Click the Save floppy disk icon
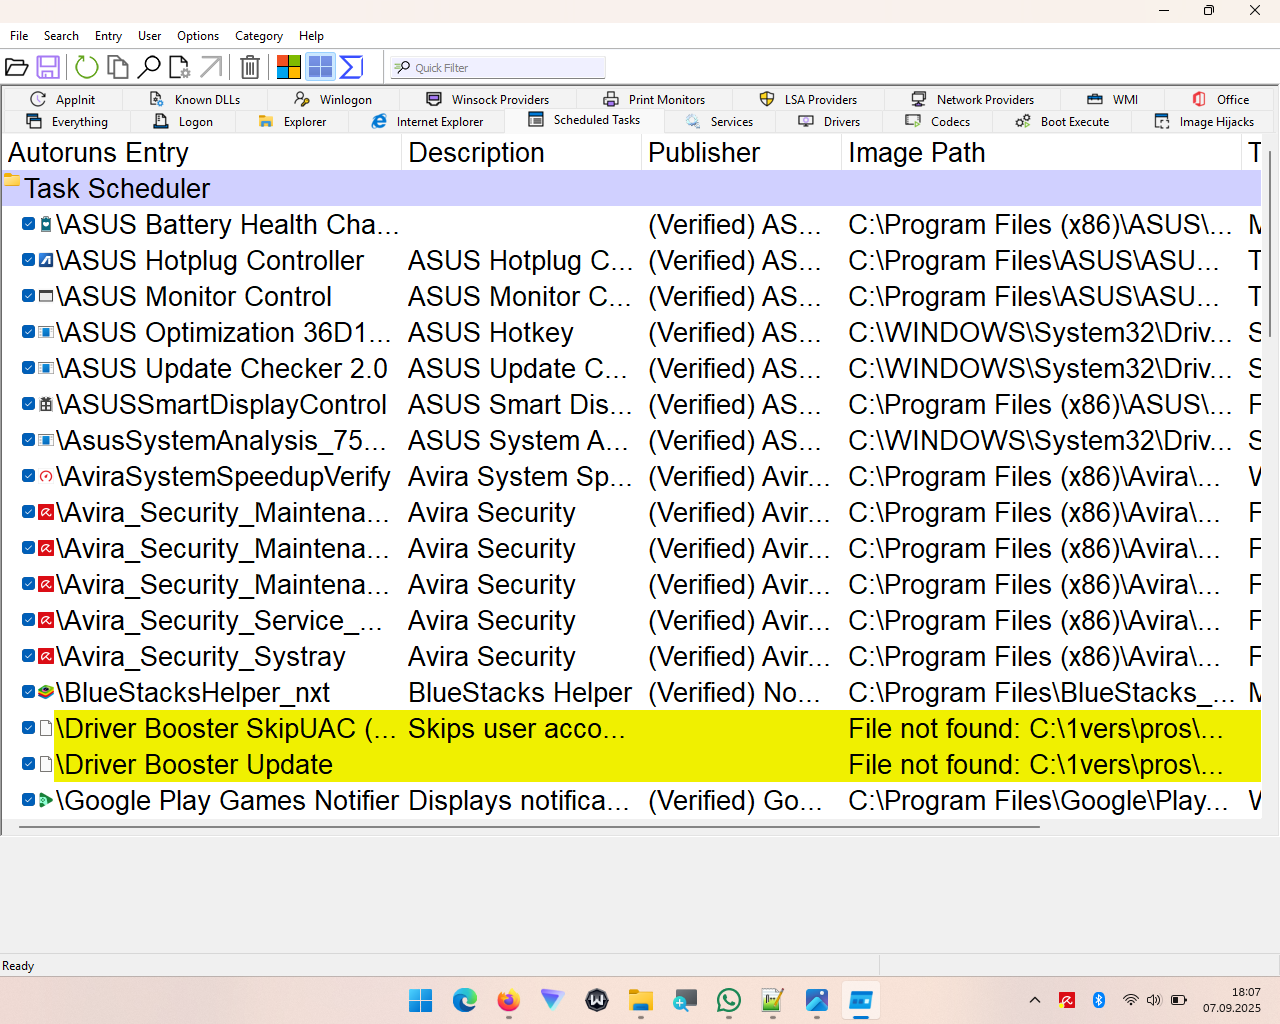 (48, 67)
